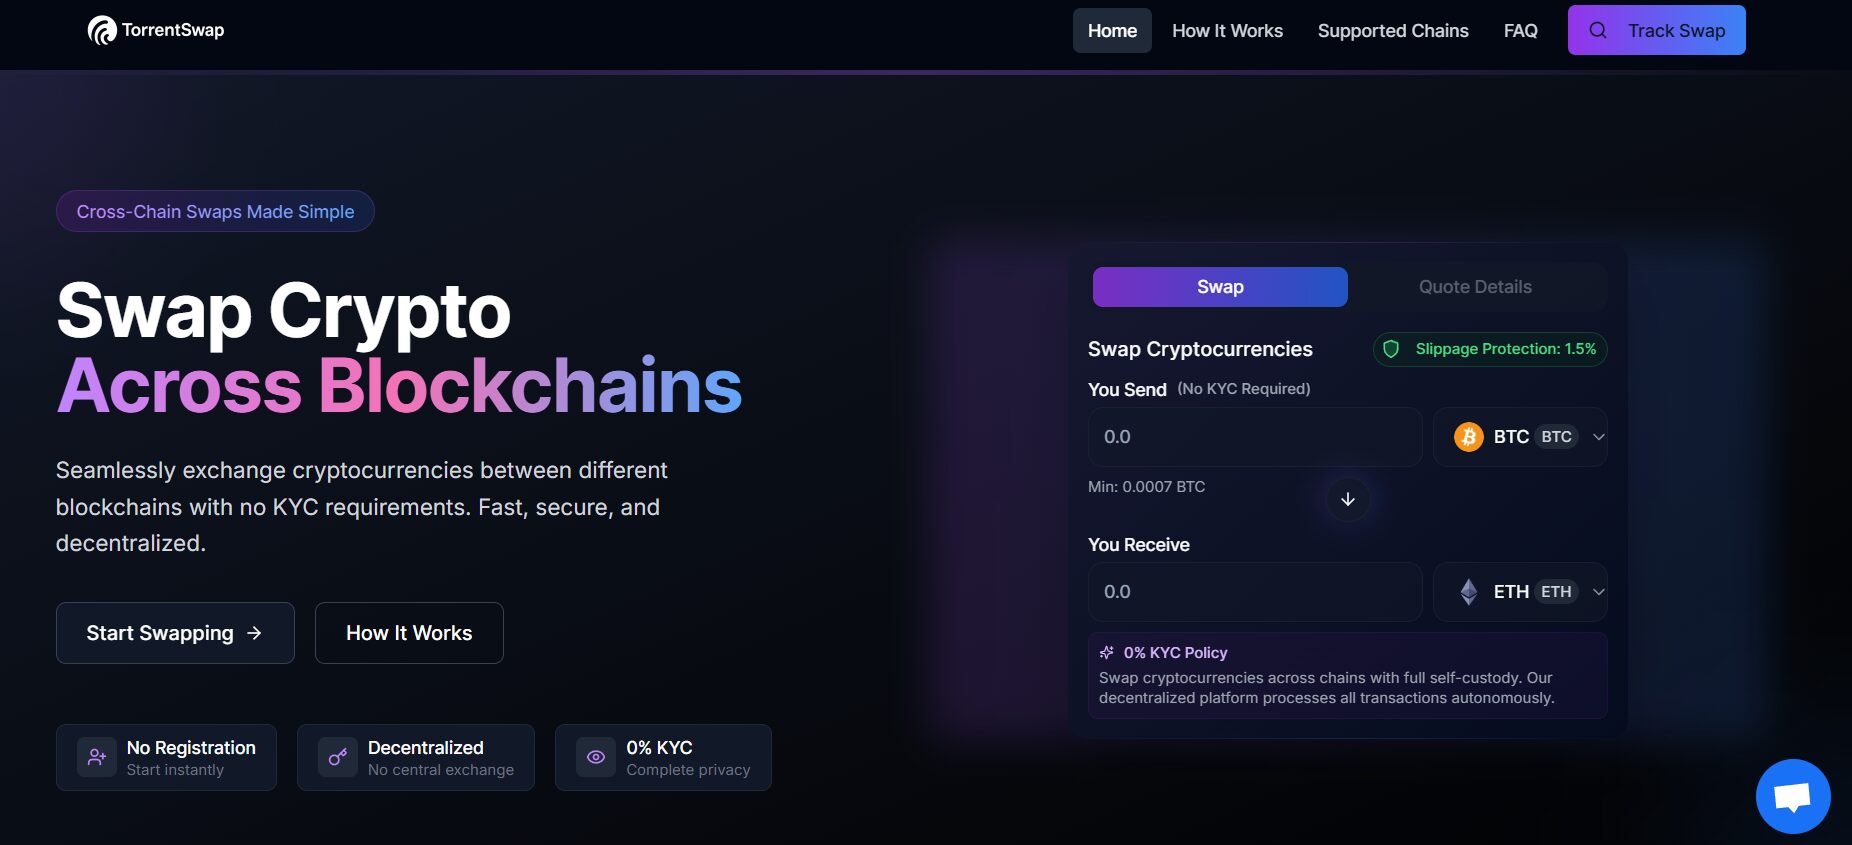
Task: Open the ETH currency dropdown
Action: coord(1599,591)
